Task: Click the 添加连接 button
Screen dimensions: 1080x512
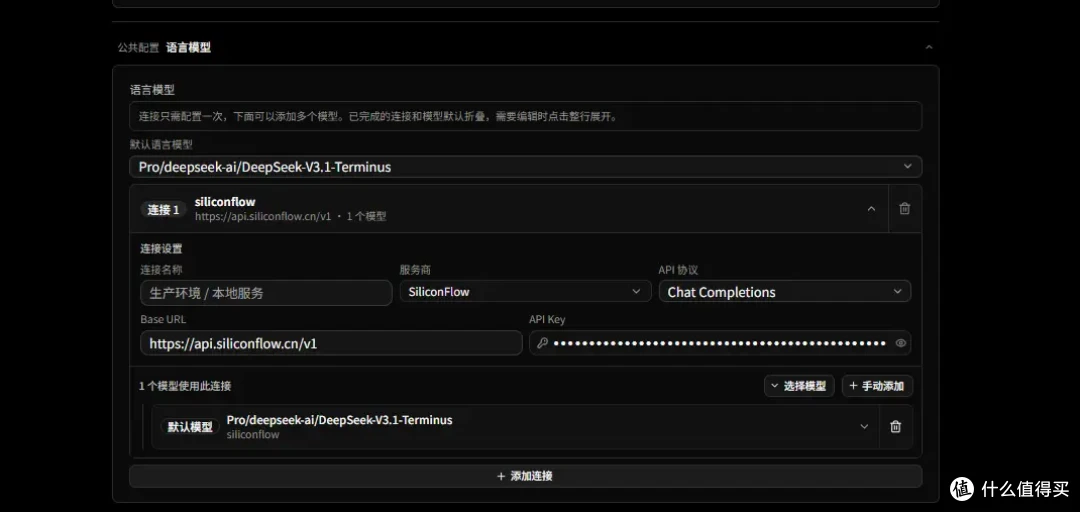Action: click(526, 476)
